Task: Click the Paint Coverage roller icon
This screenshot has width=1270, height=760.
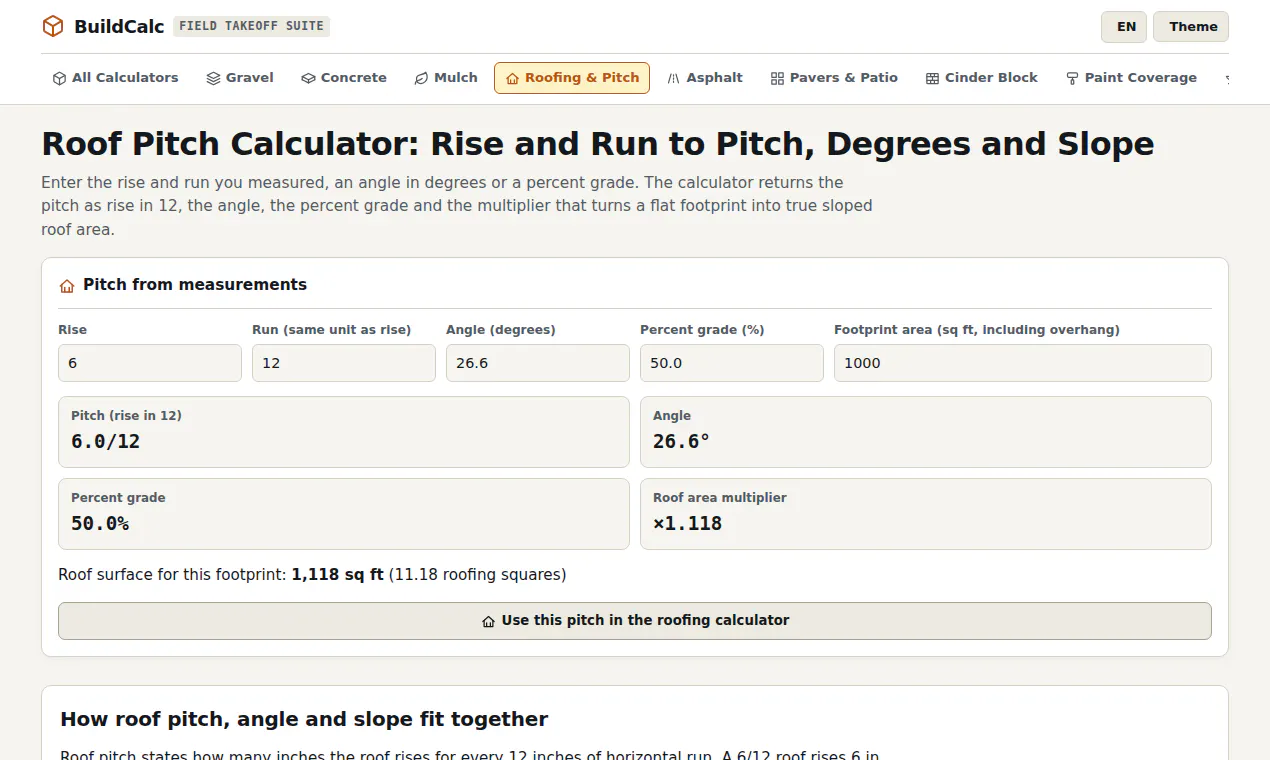Action: pyautogui.click(x=1072, y=78)
